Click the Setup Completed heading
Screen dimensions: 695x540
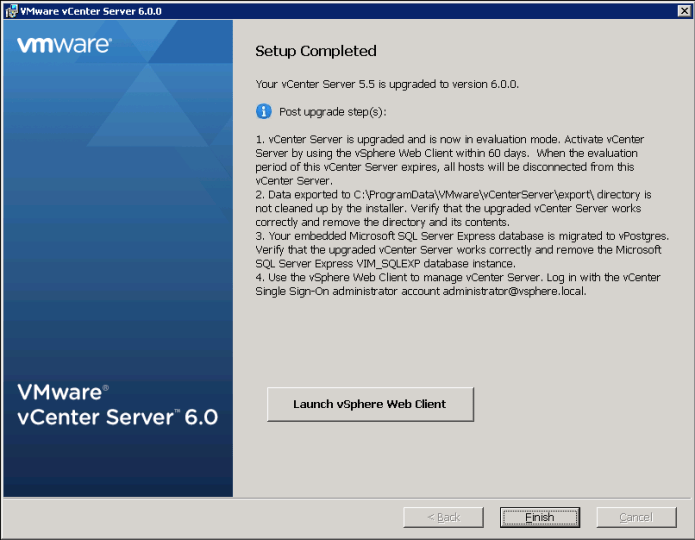click(x=315, y=51)
